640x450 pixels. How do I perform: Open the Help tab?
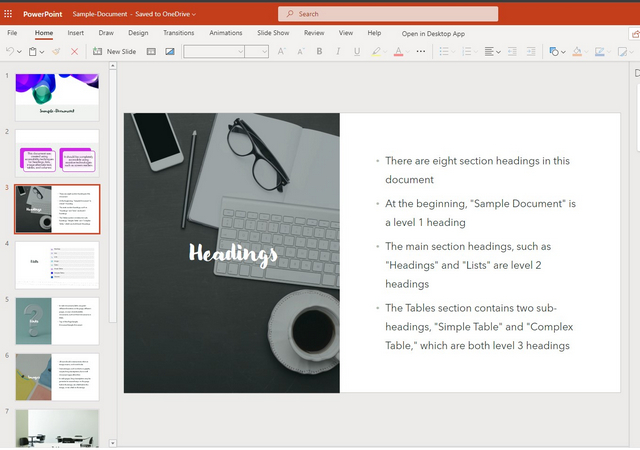tap(374, 33)
